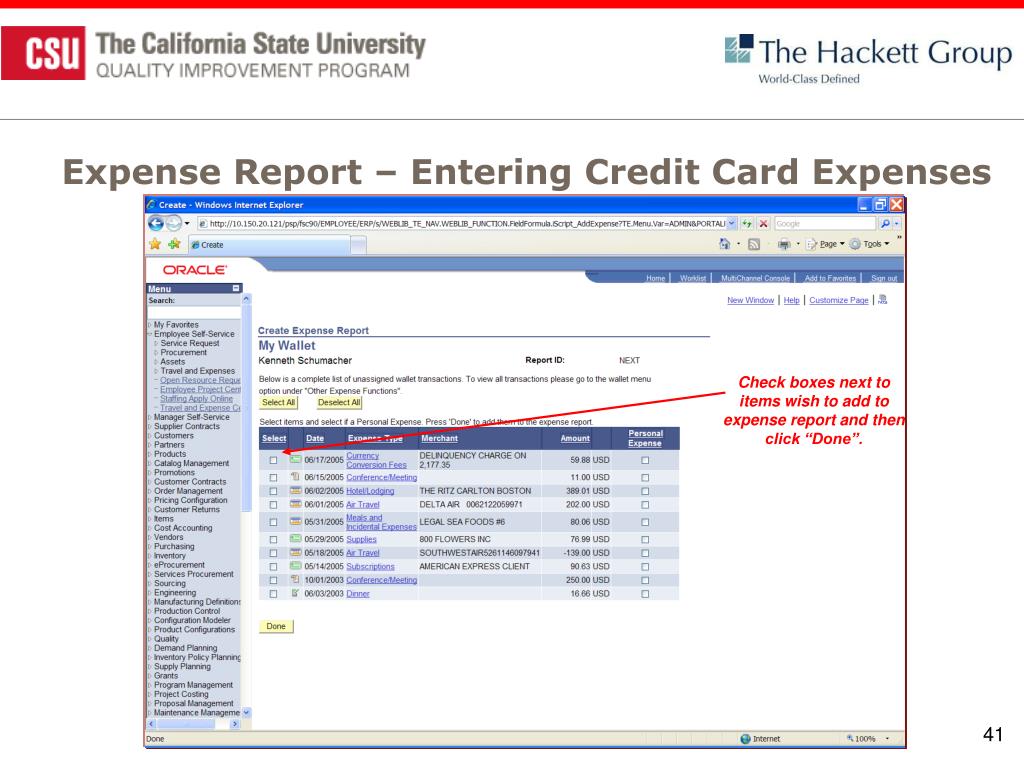Select the DELINQUENCY CHARGE transaction checkbox
The width and height of the screenshot is (1024, 768).
273,460
